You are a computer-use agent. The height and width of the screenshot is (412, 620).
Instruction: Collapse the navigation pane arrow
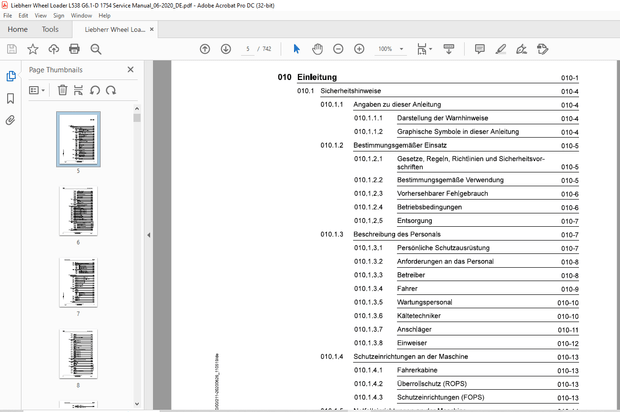pos(149,235)
